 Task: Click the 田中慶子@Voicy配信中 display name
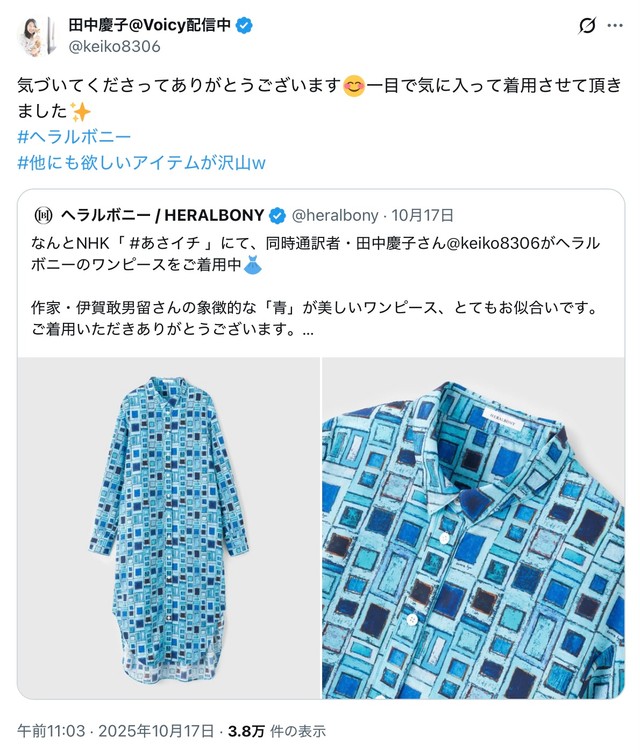coord(150,25)
